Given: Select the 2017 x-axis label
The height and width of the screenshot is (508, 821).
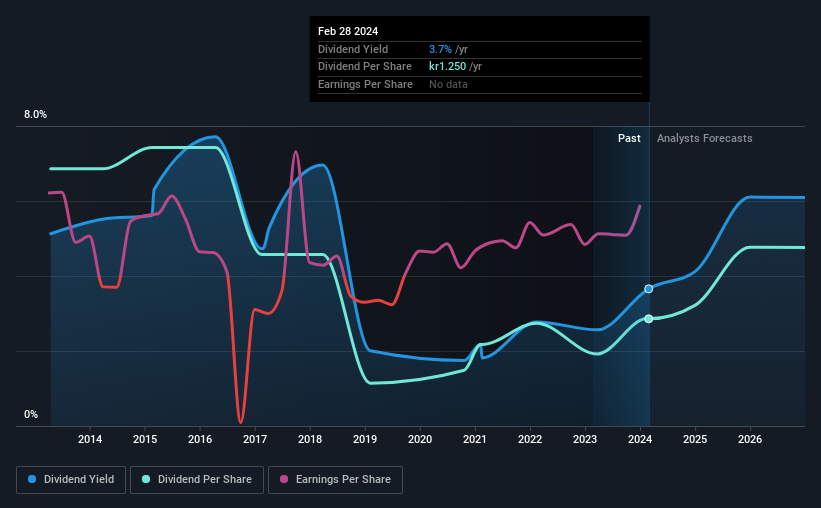Looking at the screenshot, I should point(255,439).
